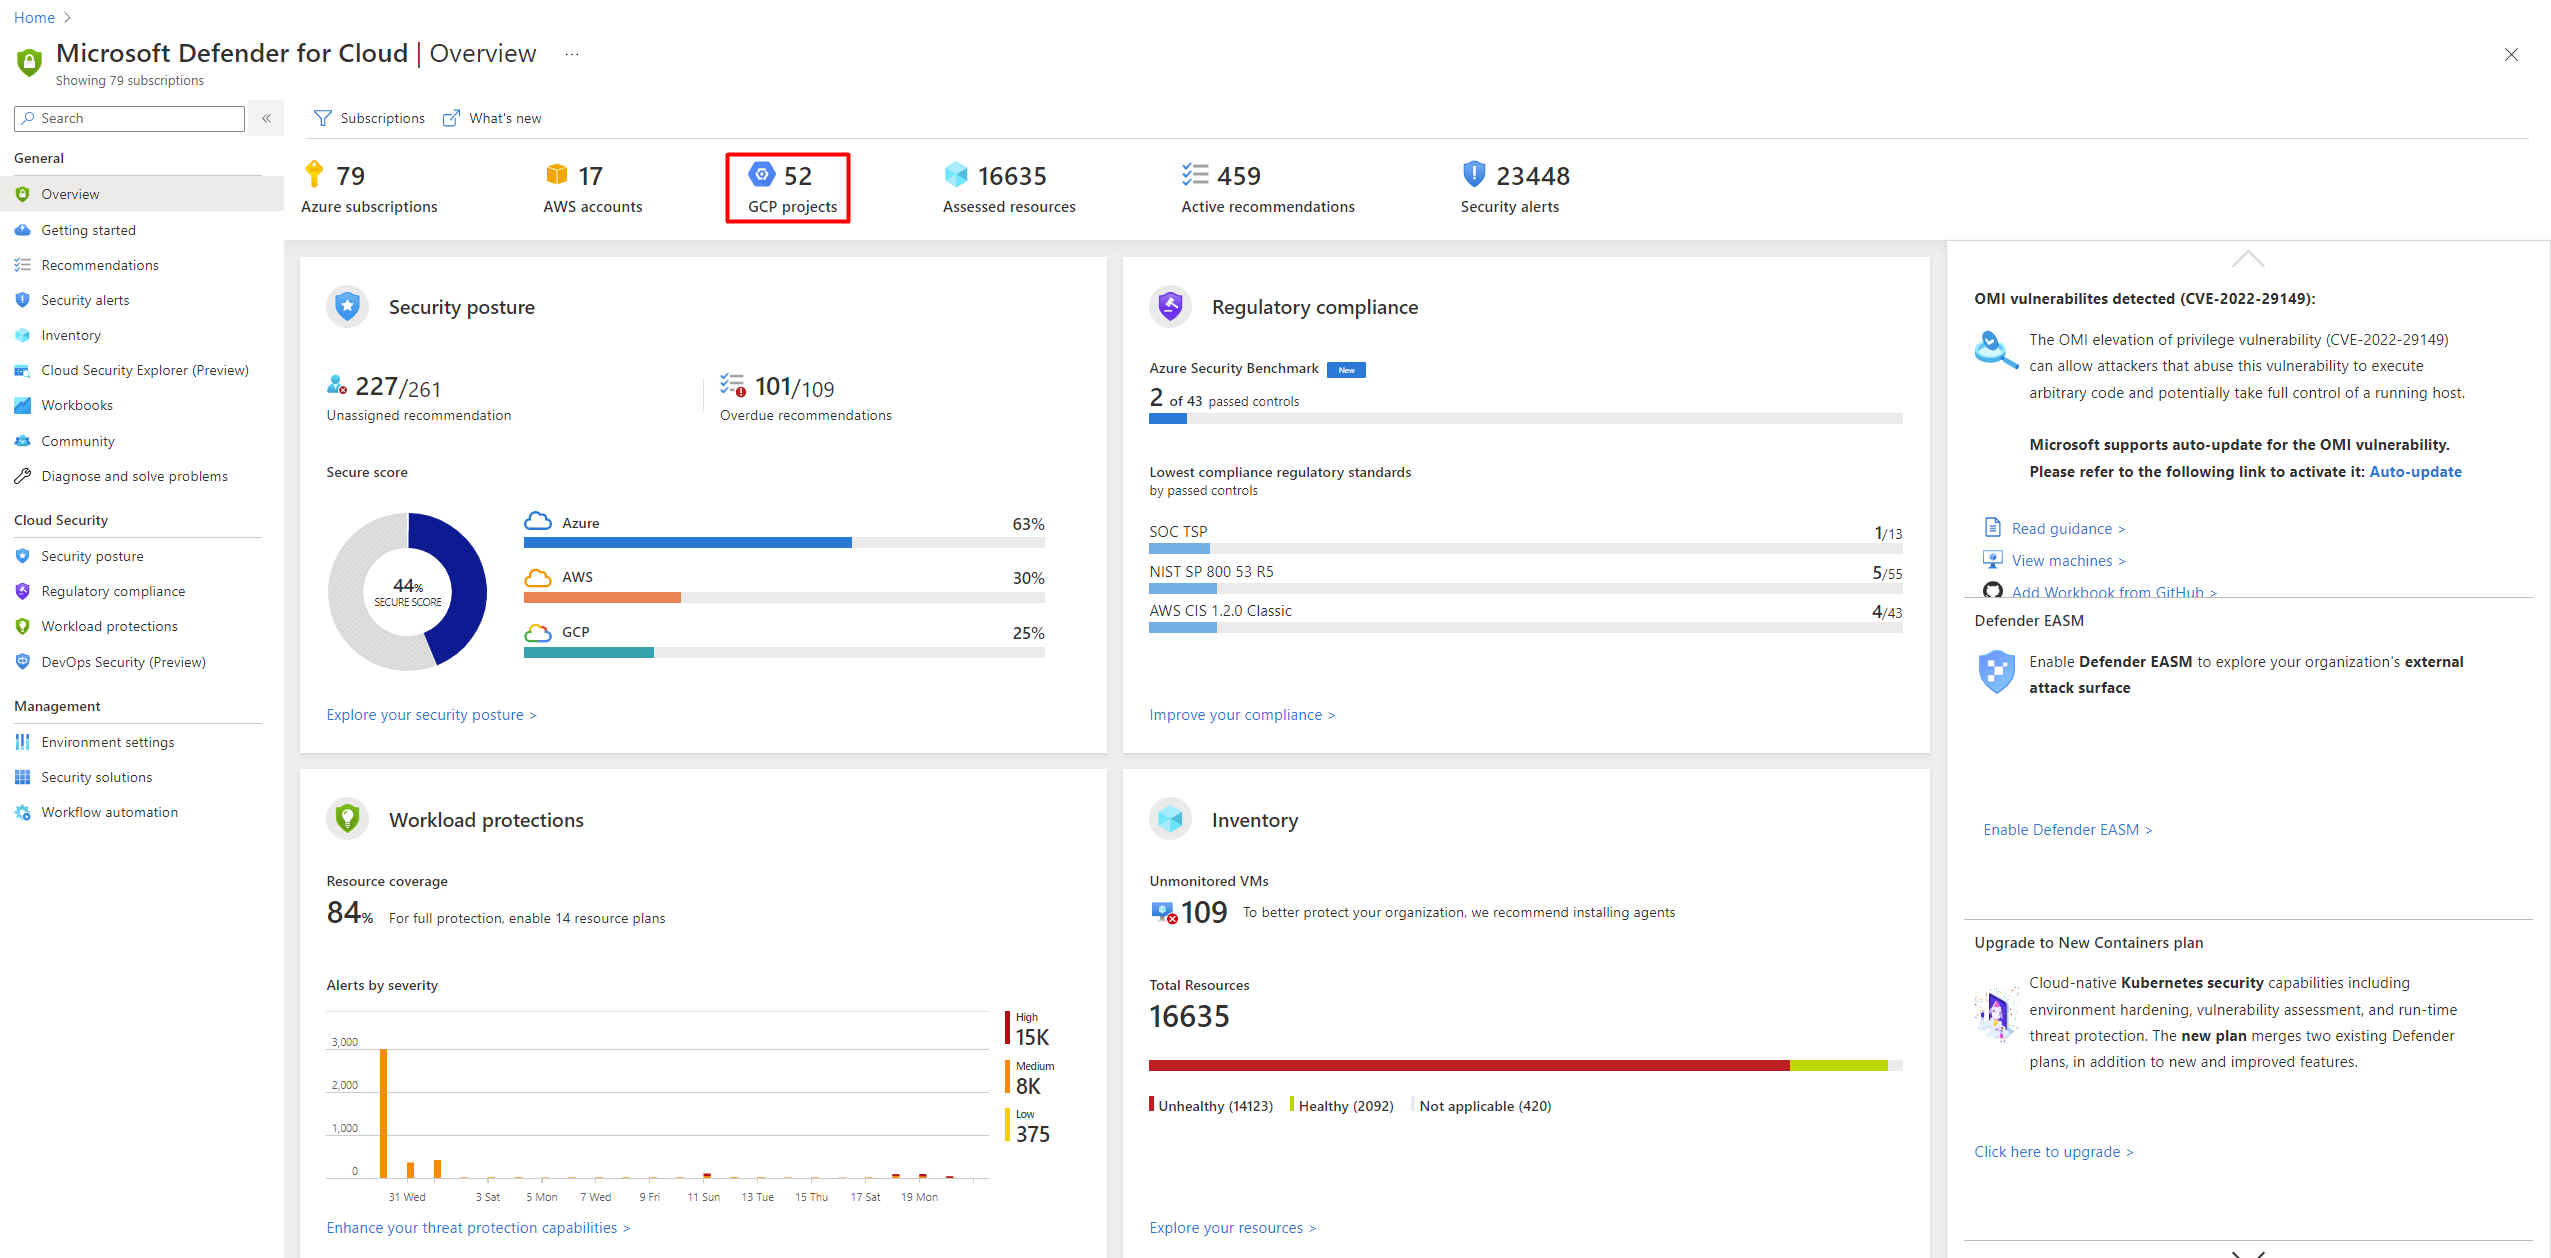Image resolution: width=2551 pixels, height=1258 pixels.
Task: Click the Auto-update link in the OMI notice
Action: (x=2414, y=471)
